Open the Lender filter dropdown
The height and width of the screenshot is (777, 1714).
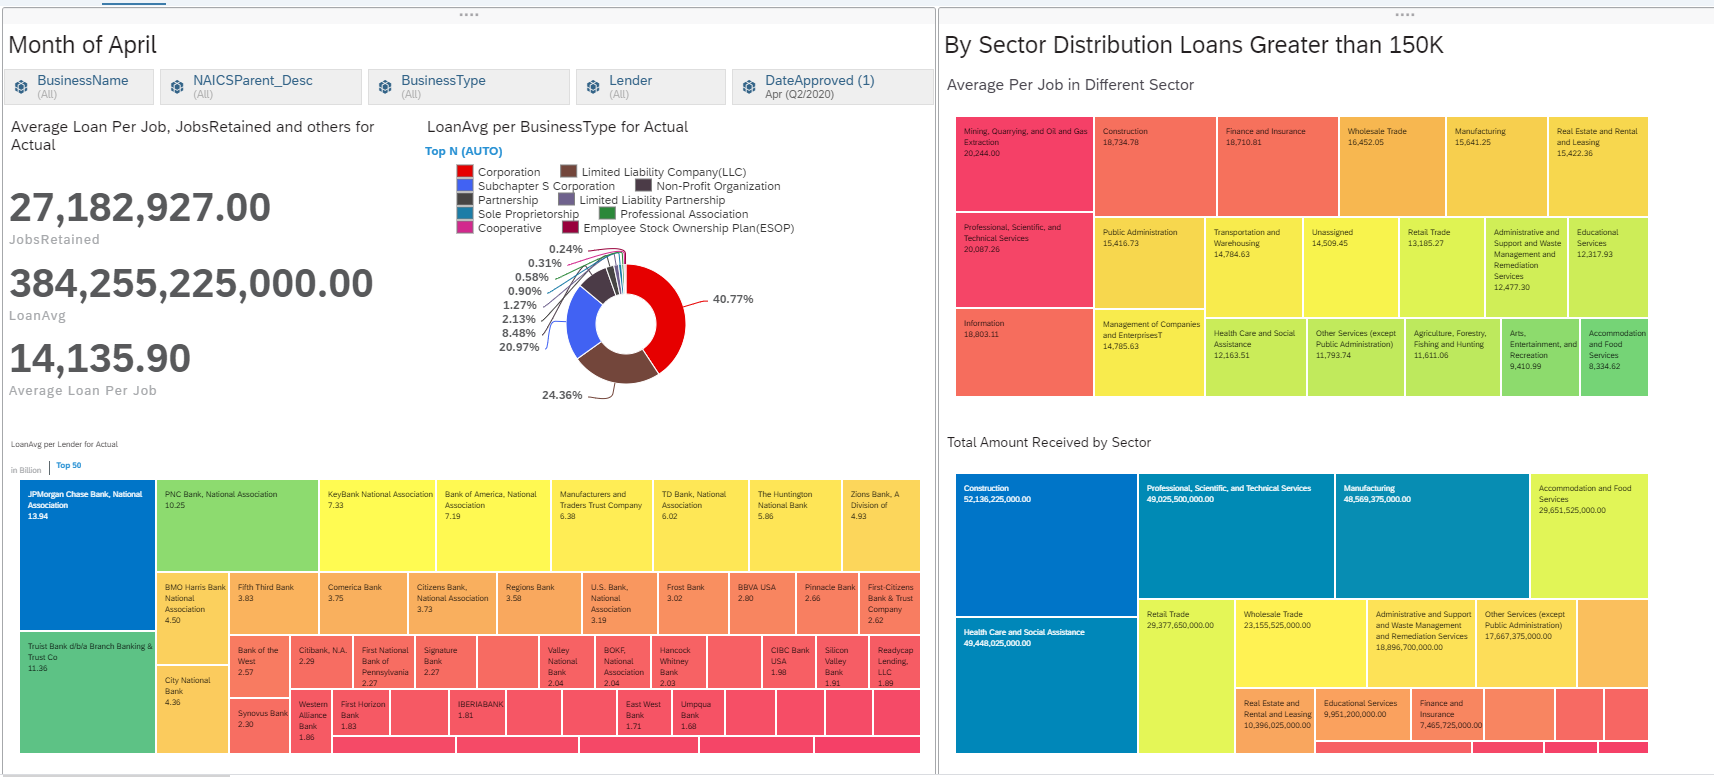click(x=651, y=87)
